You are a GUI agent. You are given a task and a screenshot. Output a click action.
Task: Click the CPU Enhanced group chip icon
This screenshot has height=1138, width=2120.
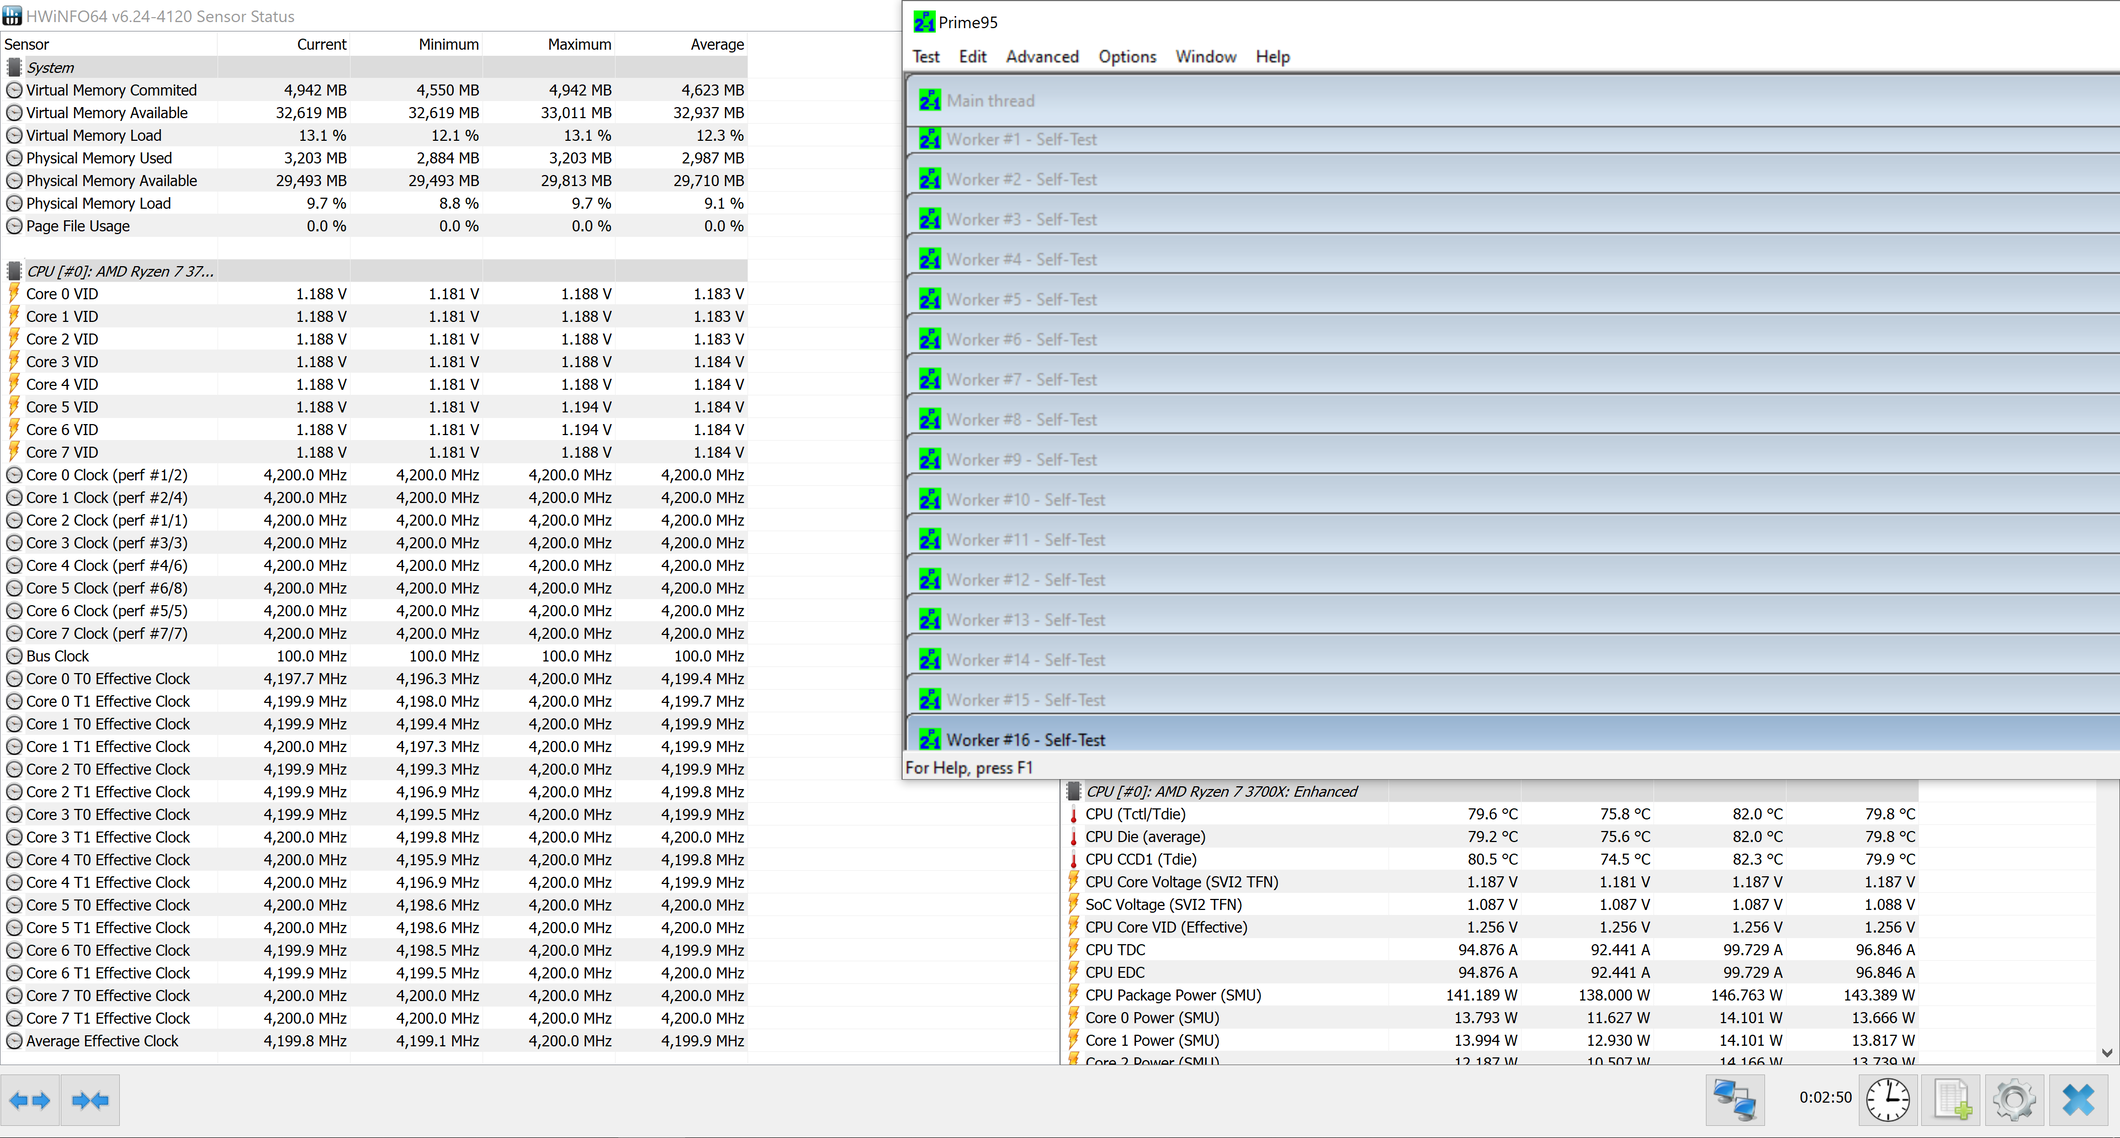[x=1074, y=791]
